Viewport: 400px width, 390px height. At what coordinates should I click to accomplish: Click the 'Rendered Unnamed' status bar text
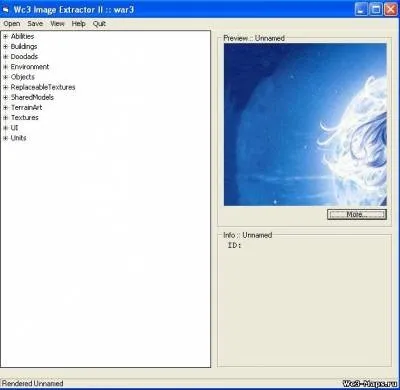[x=32, y=383]
